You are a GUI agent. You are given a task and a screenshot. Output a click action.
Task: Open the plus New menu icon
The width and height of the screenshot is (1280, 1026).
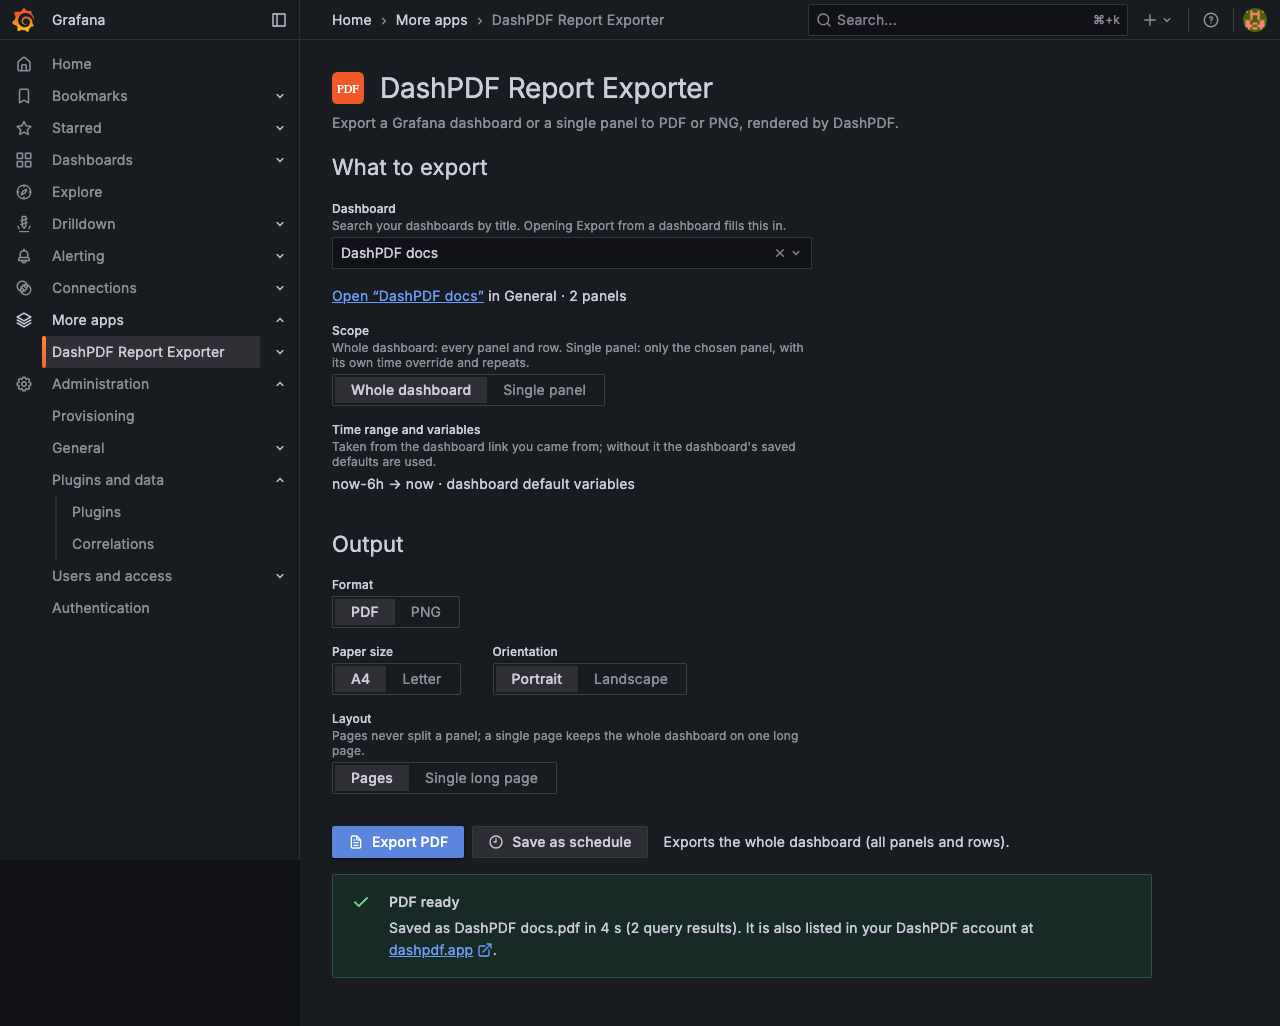point(1157,20)
